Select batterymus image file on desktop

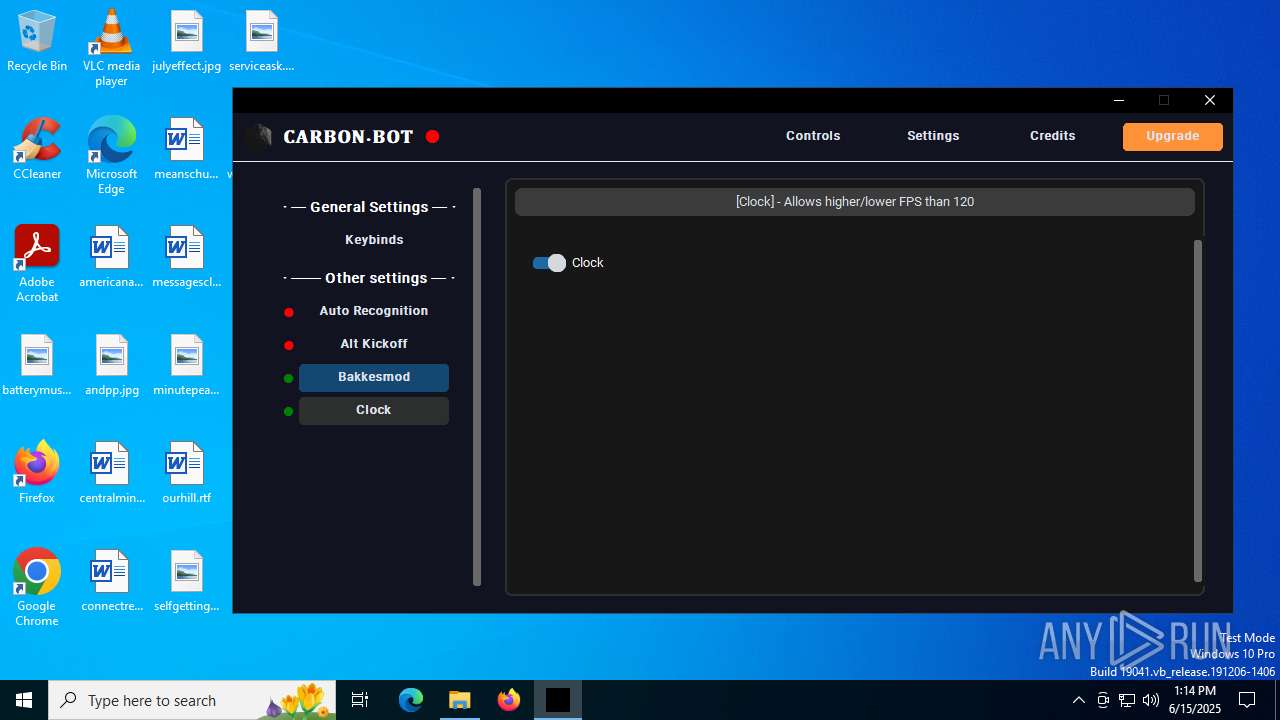[37, 366]
